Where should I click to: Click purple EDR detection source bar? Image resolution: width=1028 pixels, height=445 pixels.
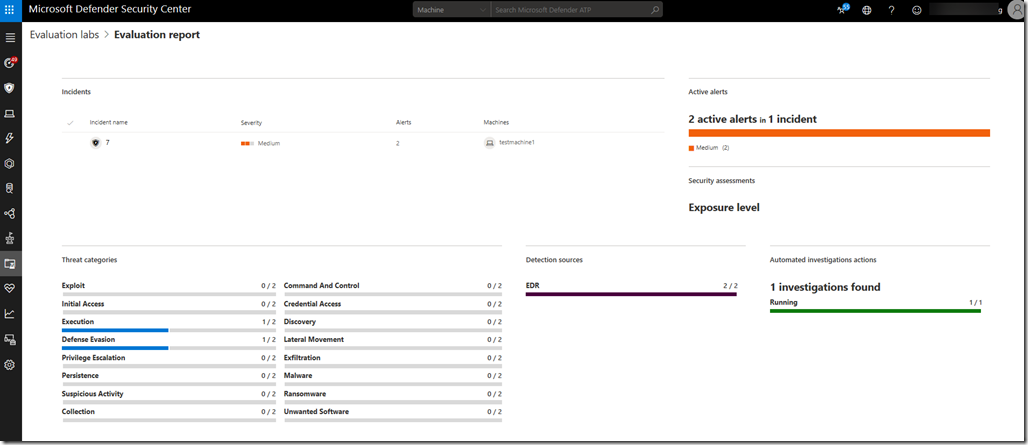click(631, 294)
